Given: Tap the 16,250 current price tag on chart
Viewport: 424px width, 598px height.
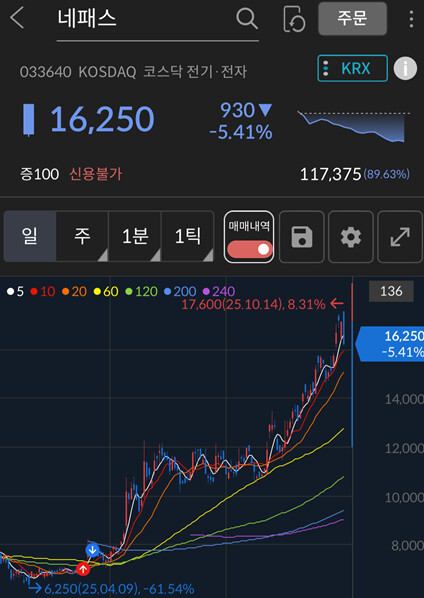Looking at the screenshot, I should tap(389, 344).
